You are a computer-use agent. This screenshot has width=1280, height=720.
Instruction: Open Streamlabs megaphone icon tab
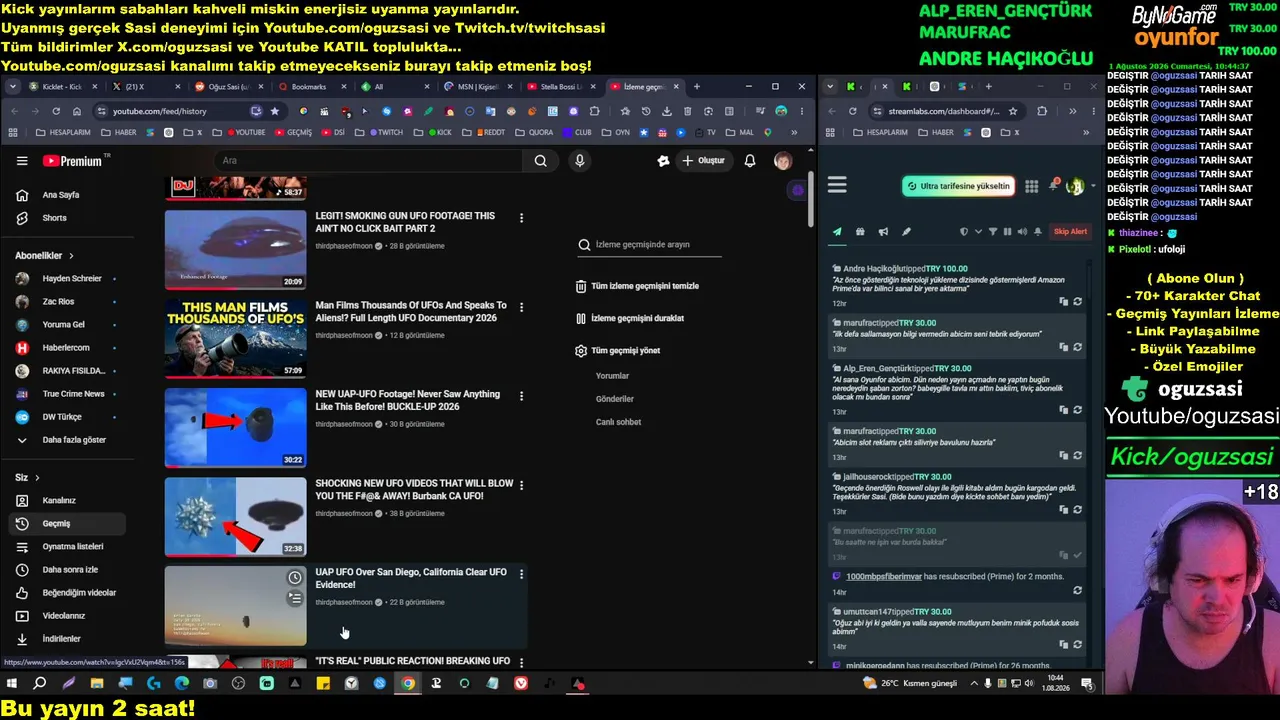pyautogui.click(x=883, y=232)
